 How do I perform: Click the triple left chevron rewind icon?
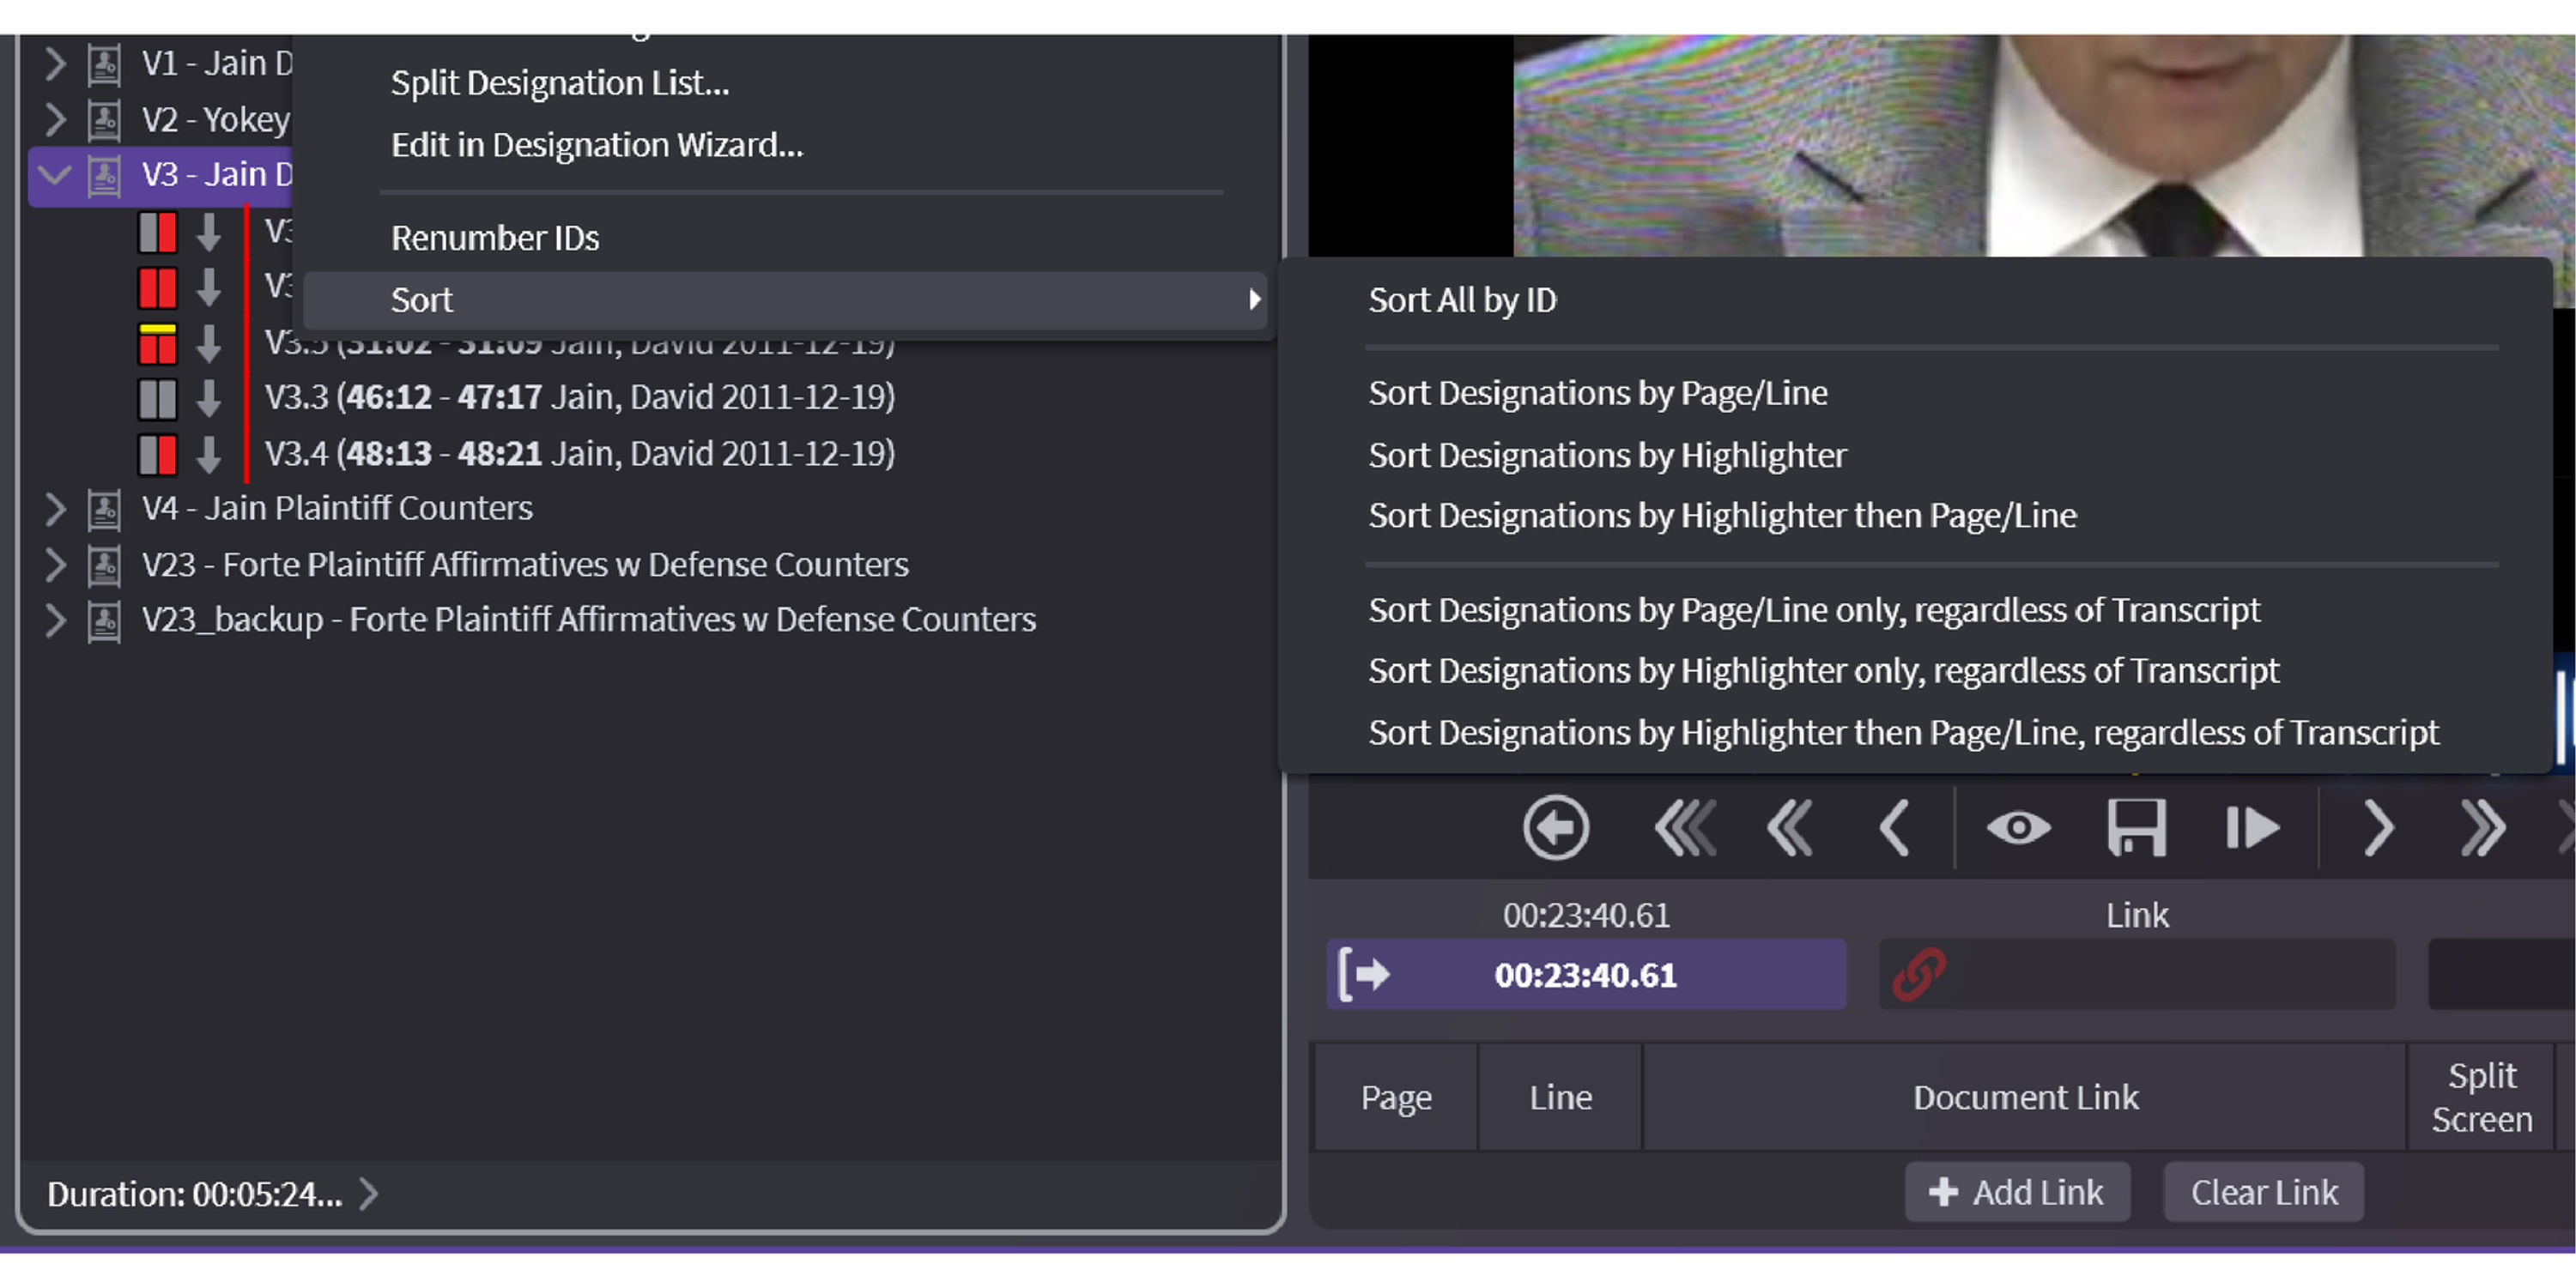tap(1684, 828)
